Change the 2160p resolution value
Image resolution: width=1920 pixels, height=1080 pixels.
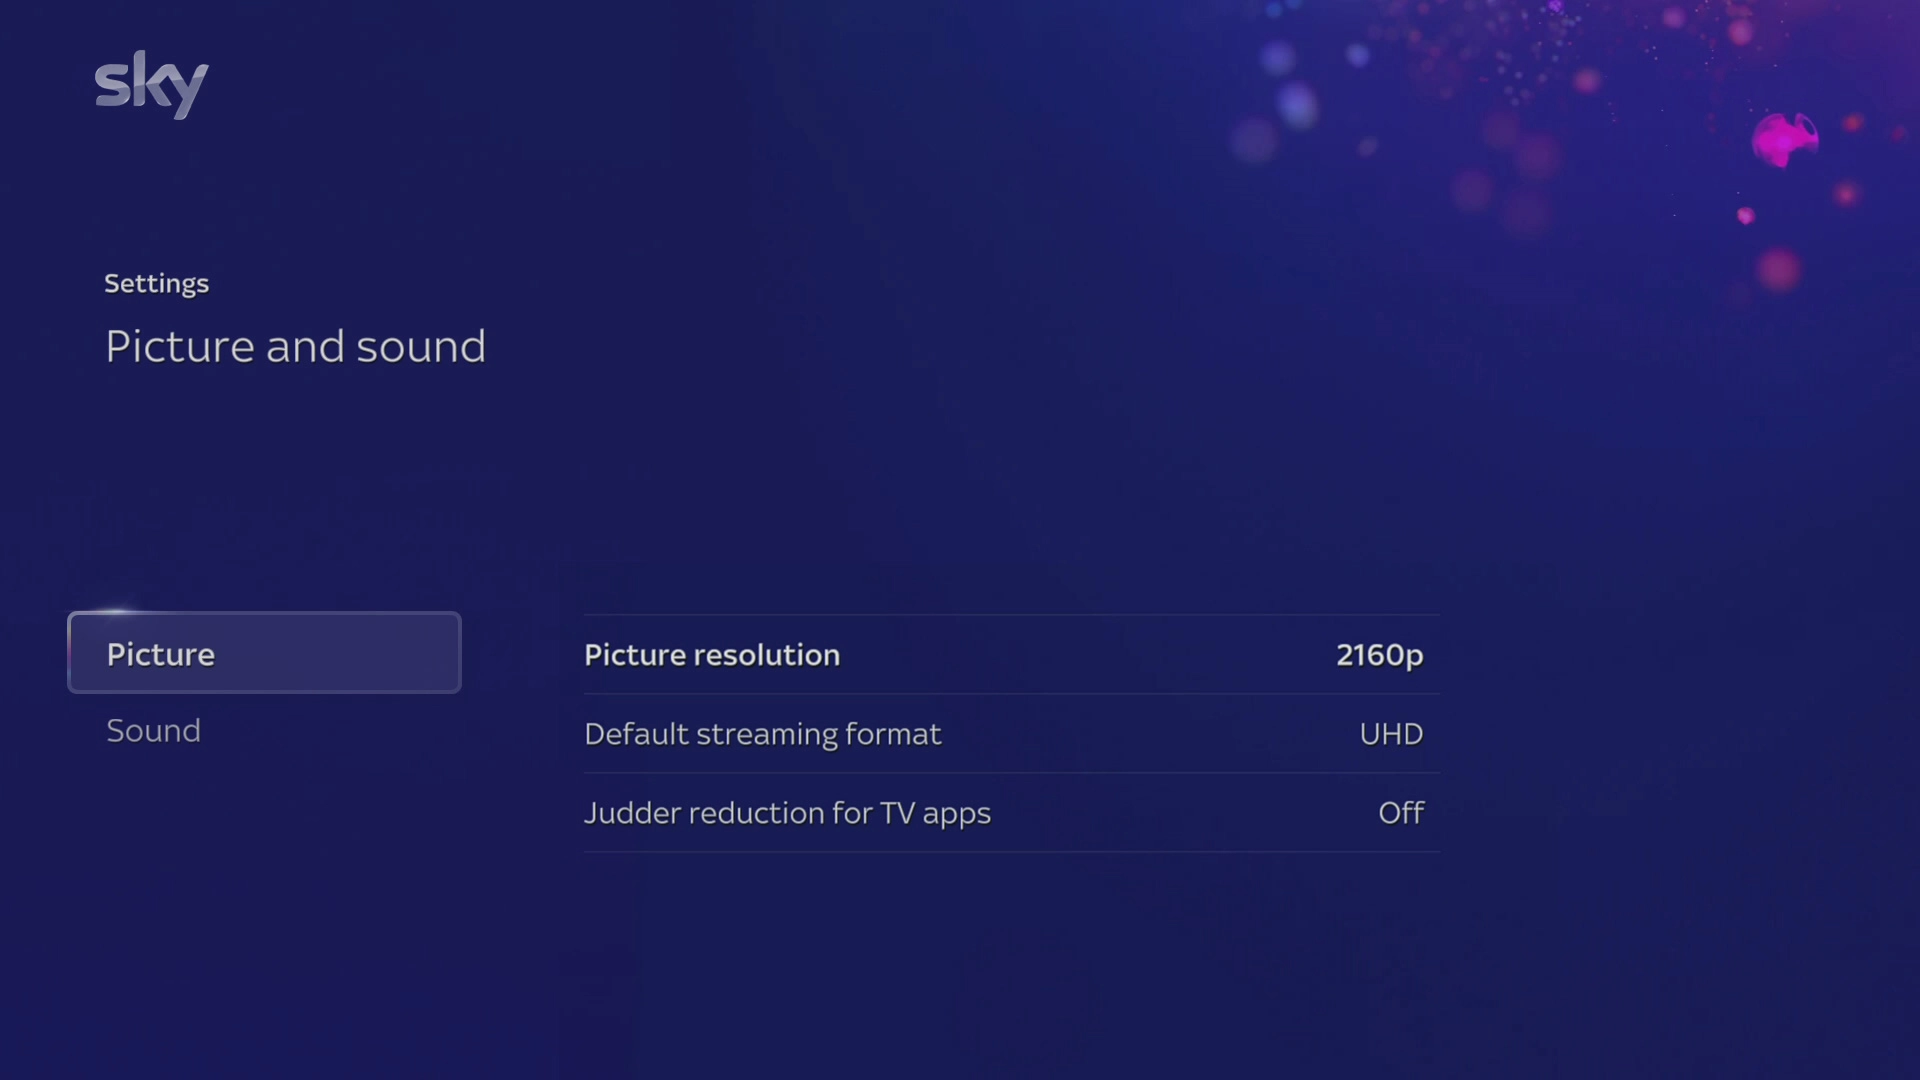tap(1379, 655)
